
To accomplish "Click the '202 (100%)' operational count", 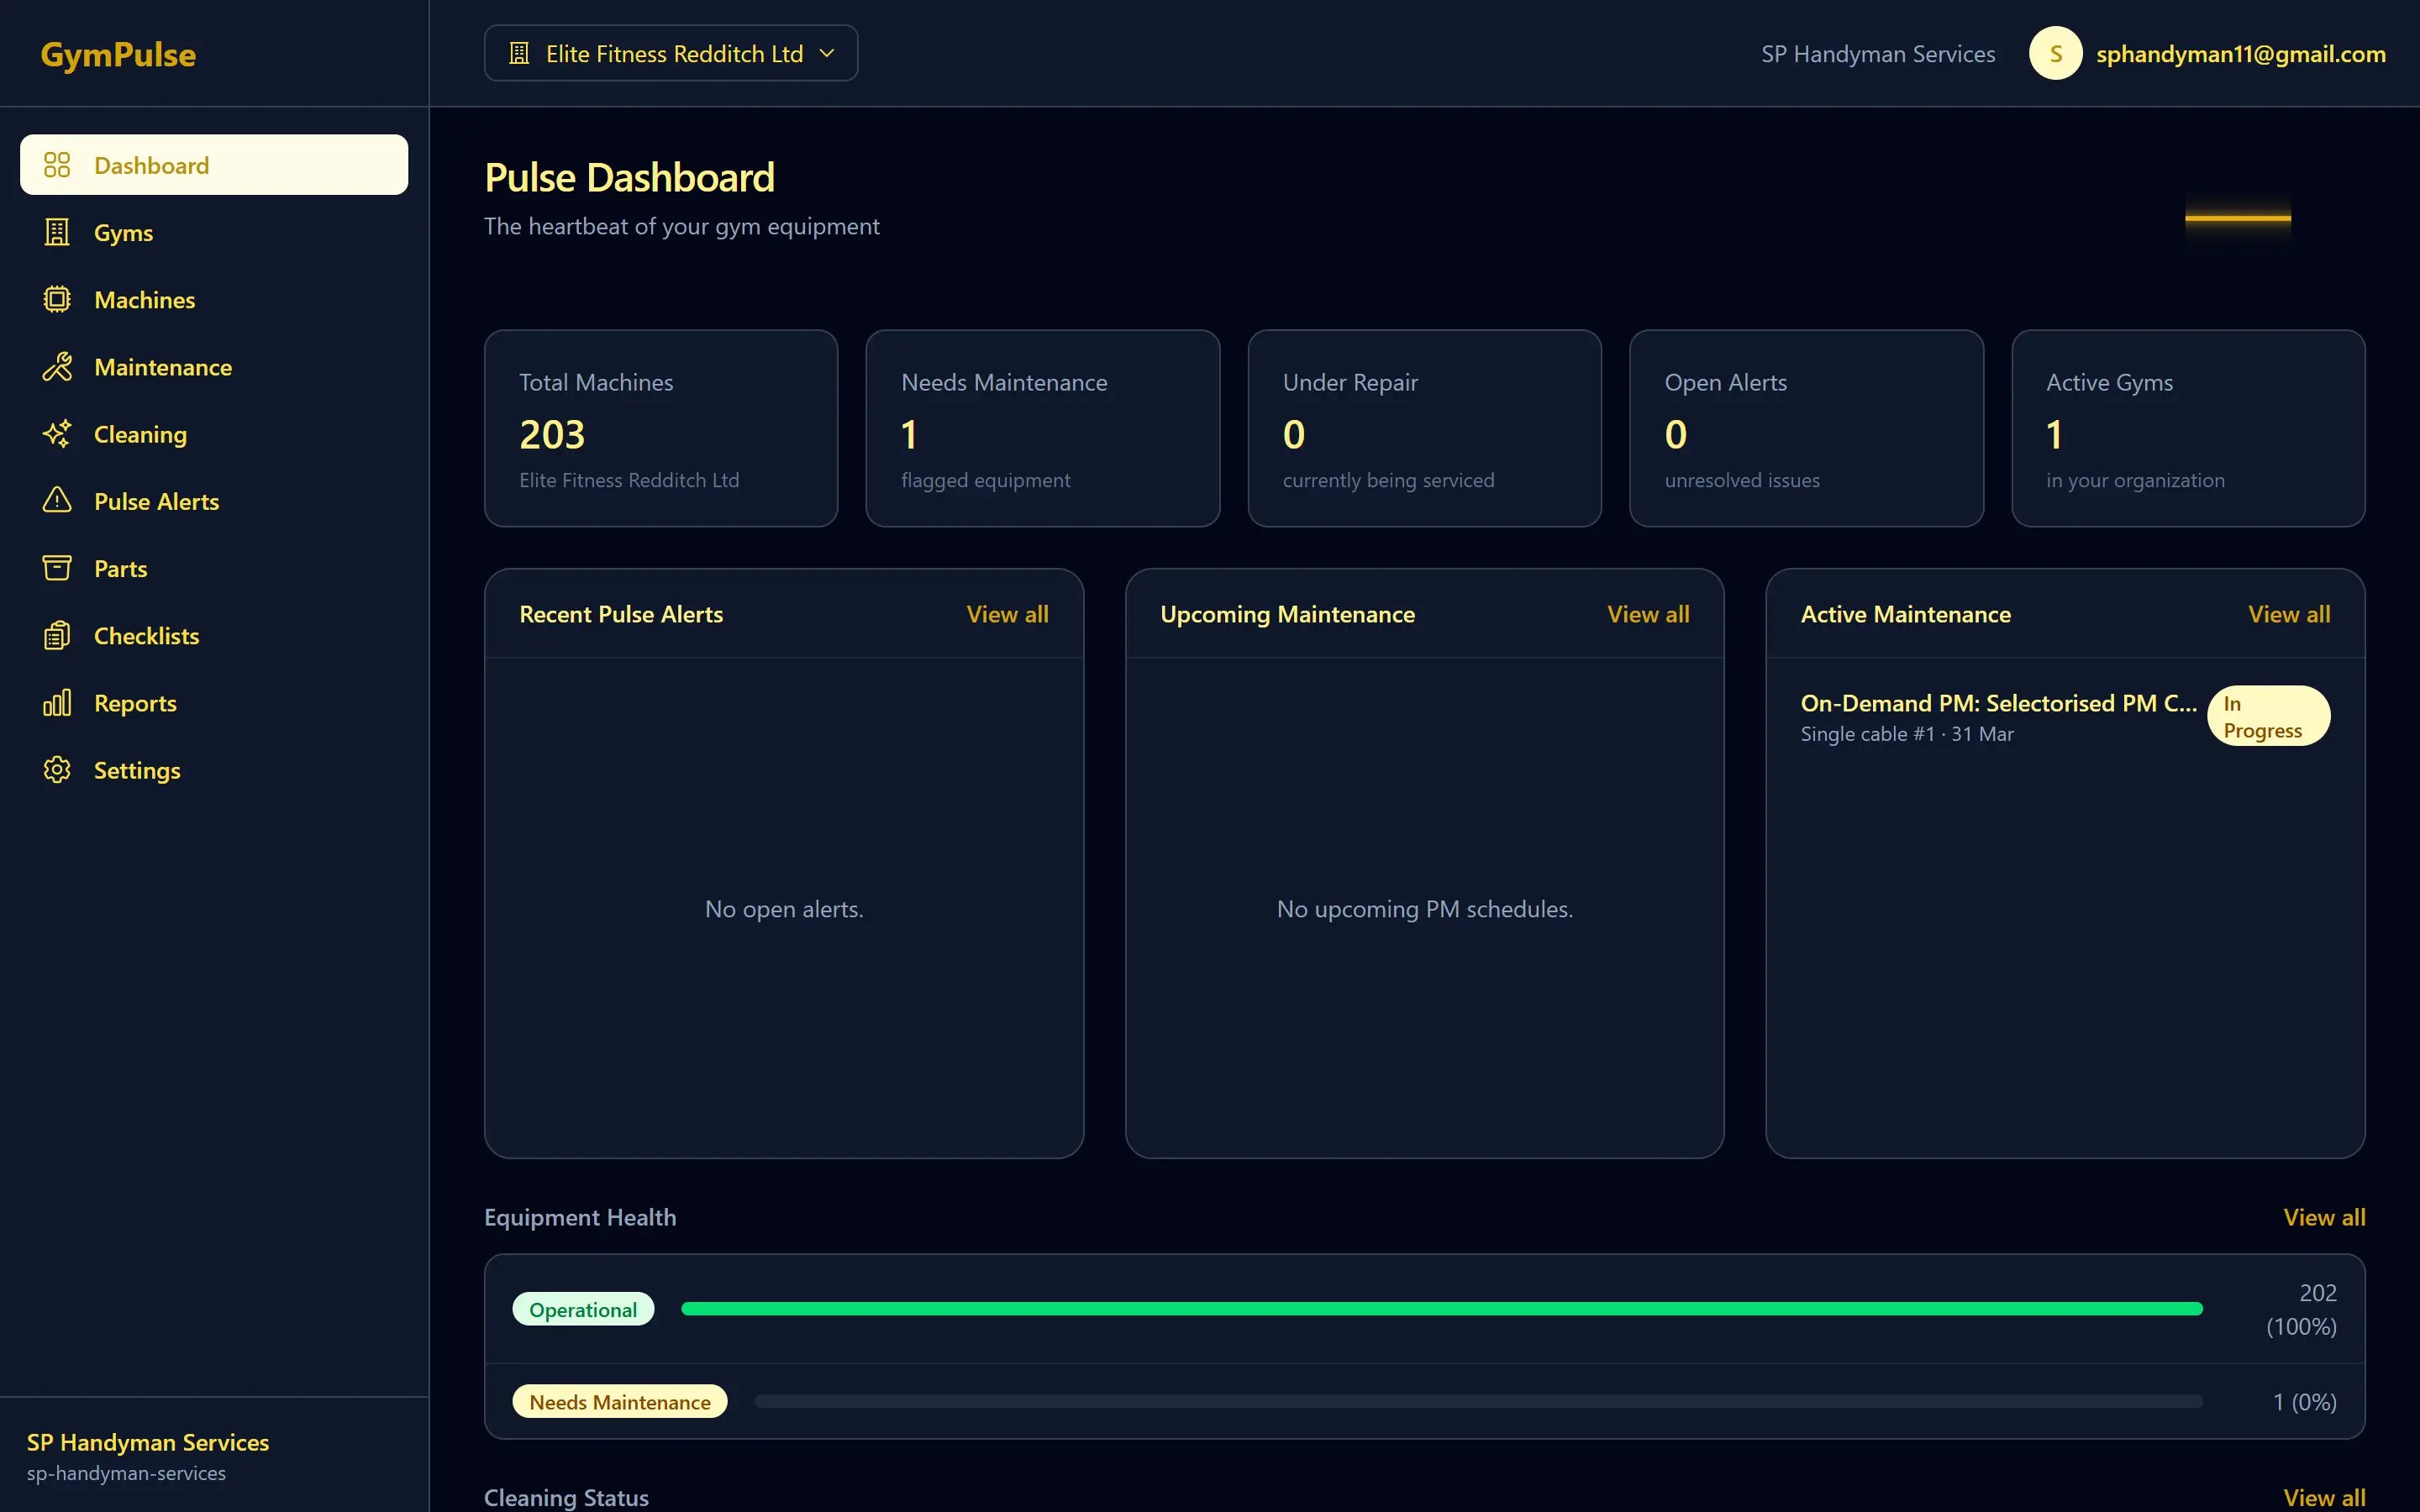I will click(2301, 1309).
